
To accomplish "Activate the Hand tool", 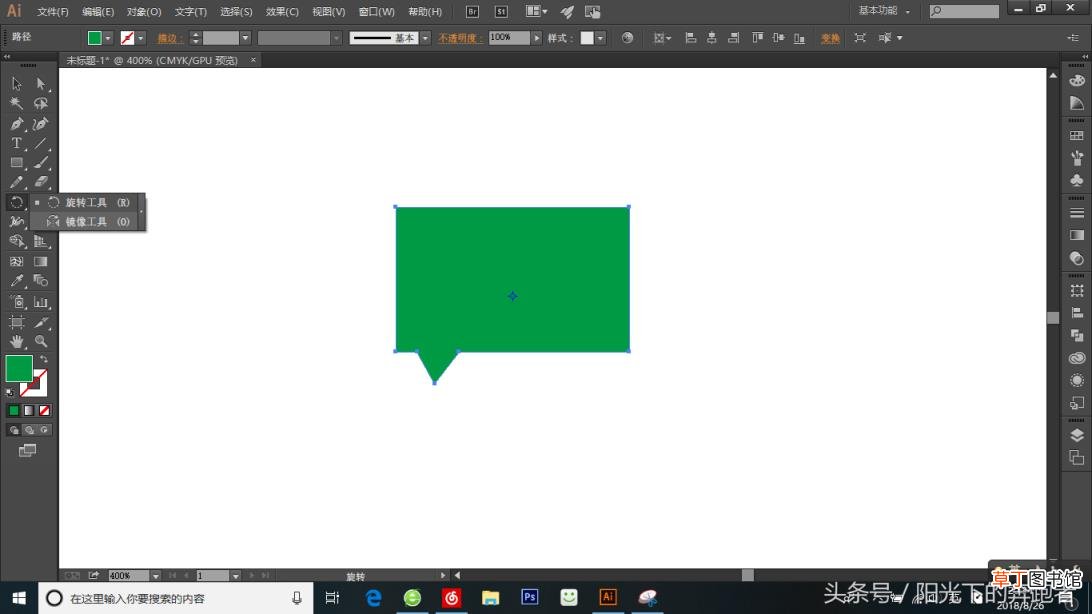I will (x=17, y=342).
